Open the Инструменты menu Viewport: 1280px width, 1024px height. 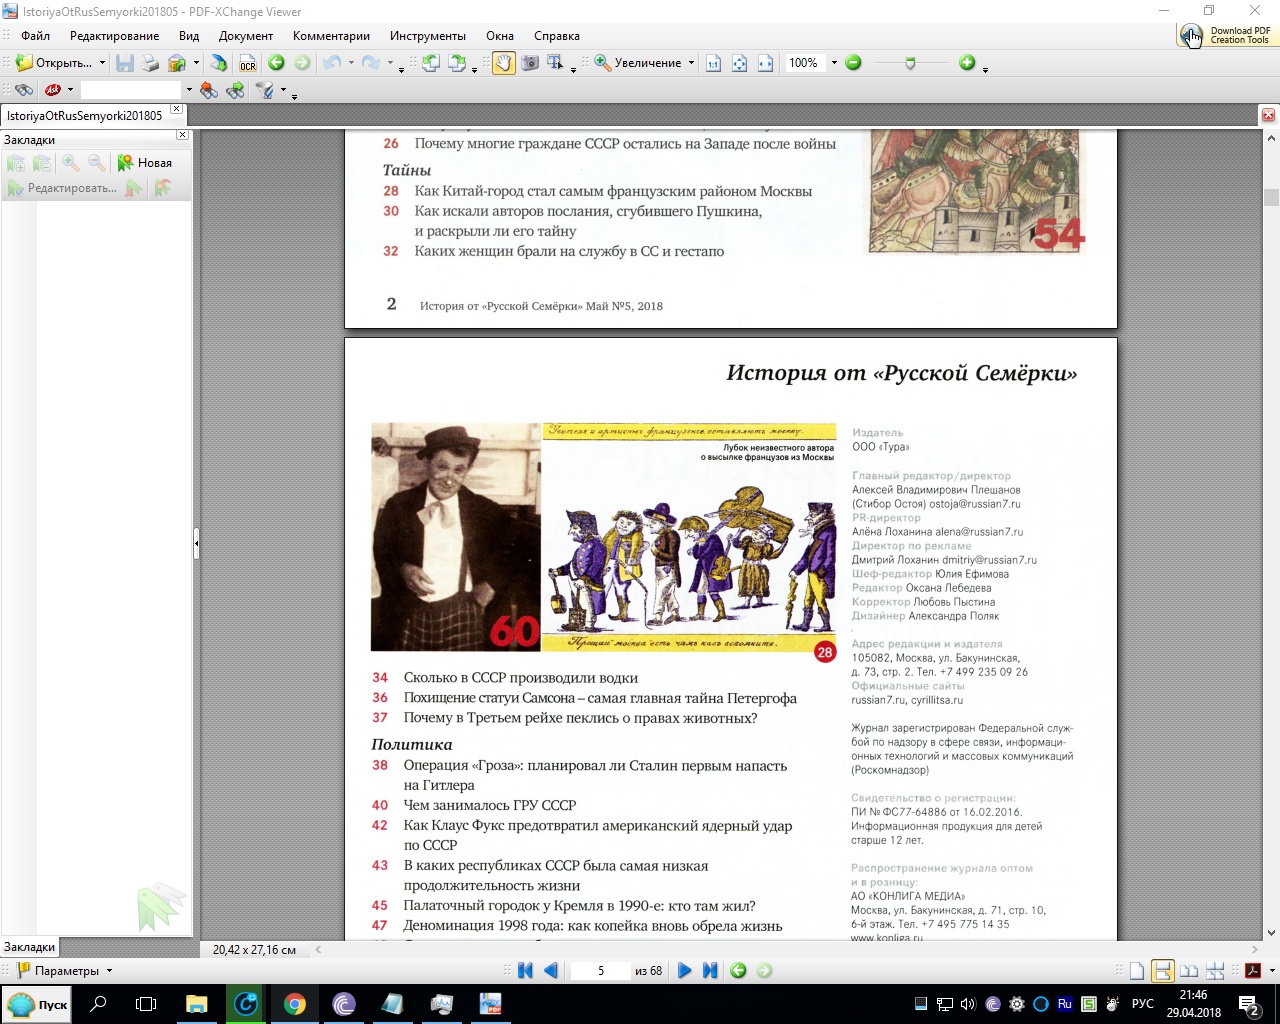428,36
